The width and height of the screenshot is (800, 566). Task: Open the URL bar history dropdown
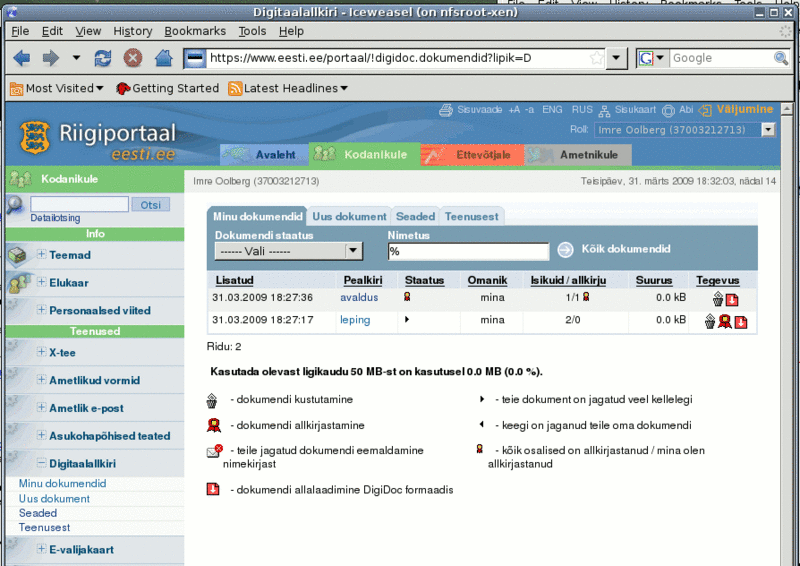pyautogui.click(x=616, y=58)
